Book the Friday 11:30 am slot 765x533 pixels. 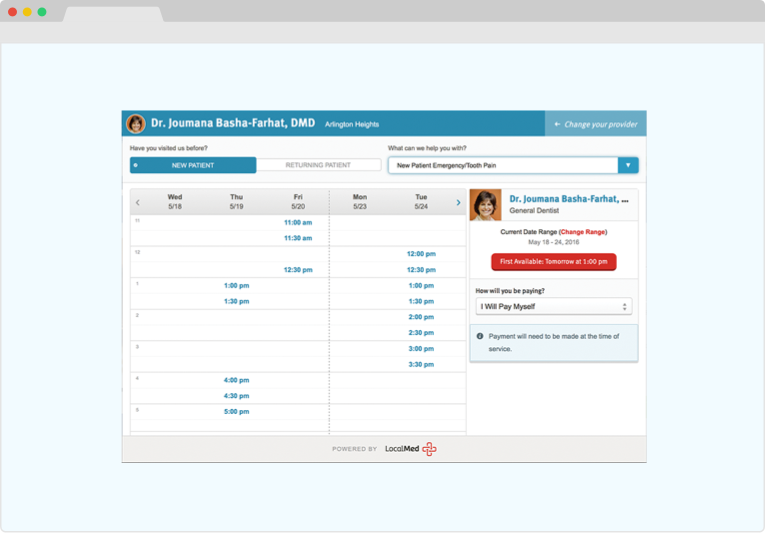pyautogui.click(x=298, y=238)
